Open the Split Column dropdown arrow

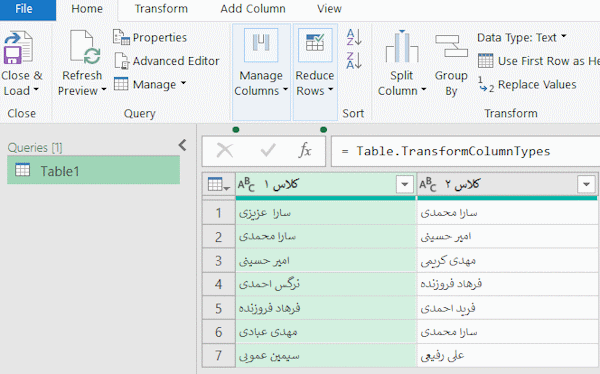click(424, 90)
